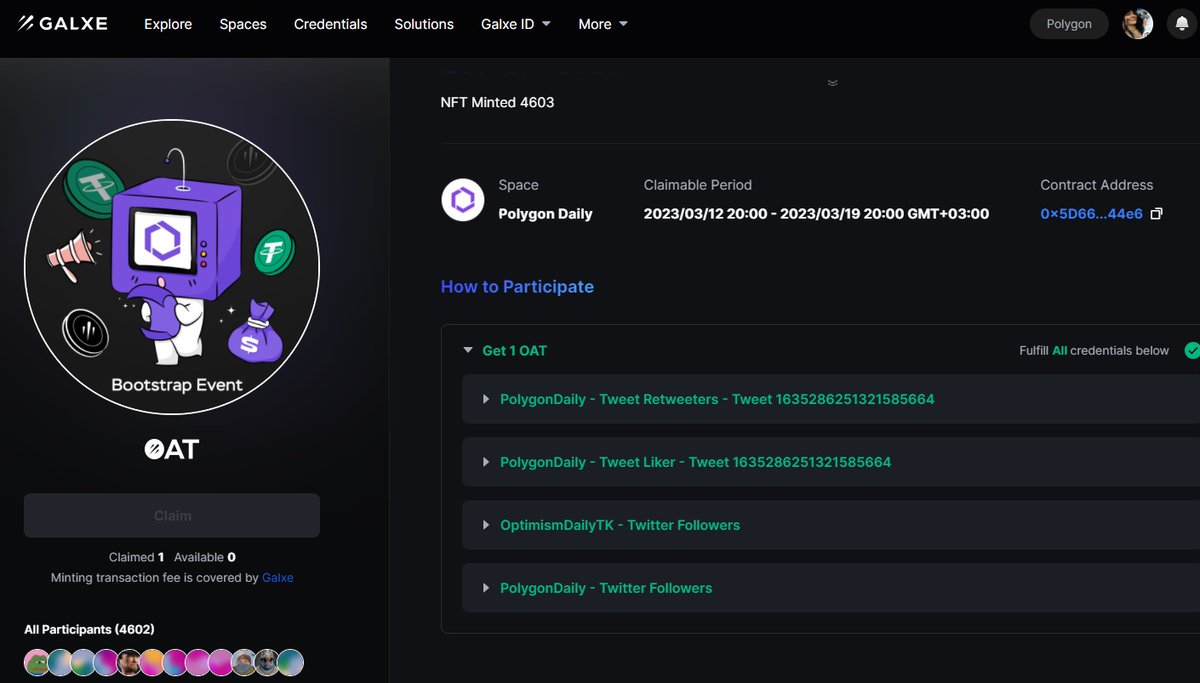Open the 0x5D66...44e6 contract address link

click(x=1091, y=214)
